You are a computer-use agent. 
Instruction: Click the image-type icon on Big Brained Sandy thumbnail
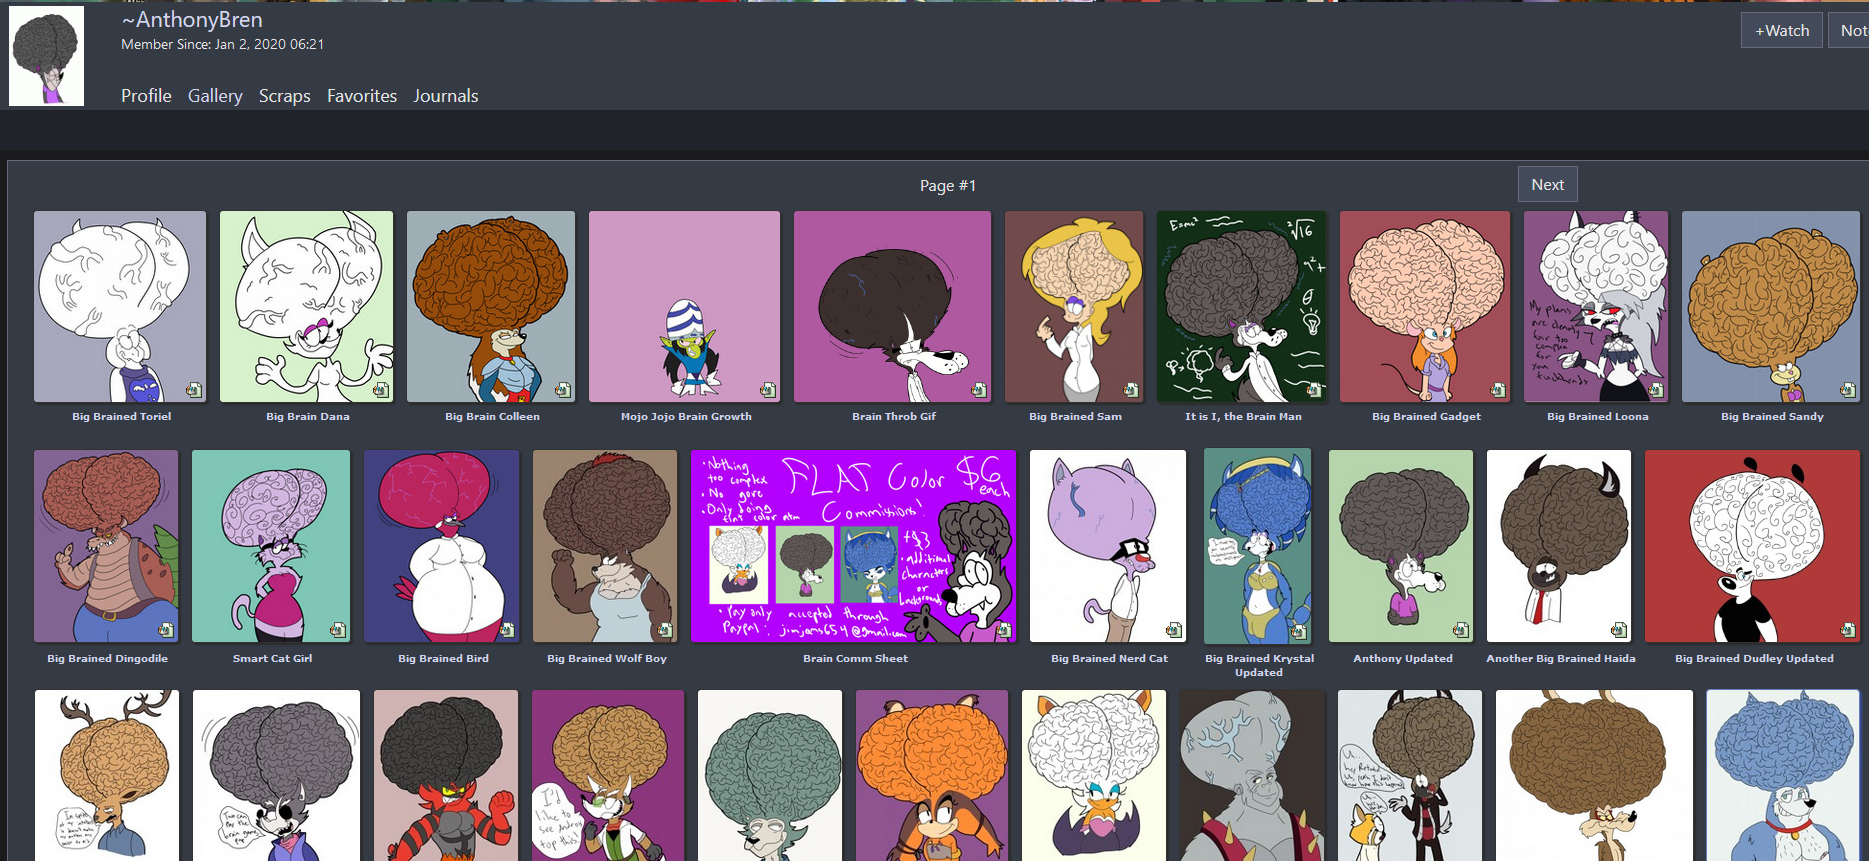1847,390
